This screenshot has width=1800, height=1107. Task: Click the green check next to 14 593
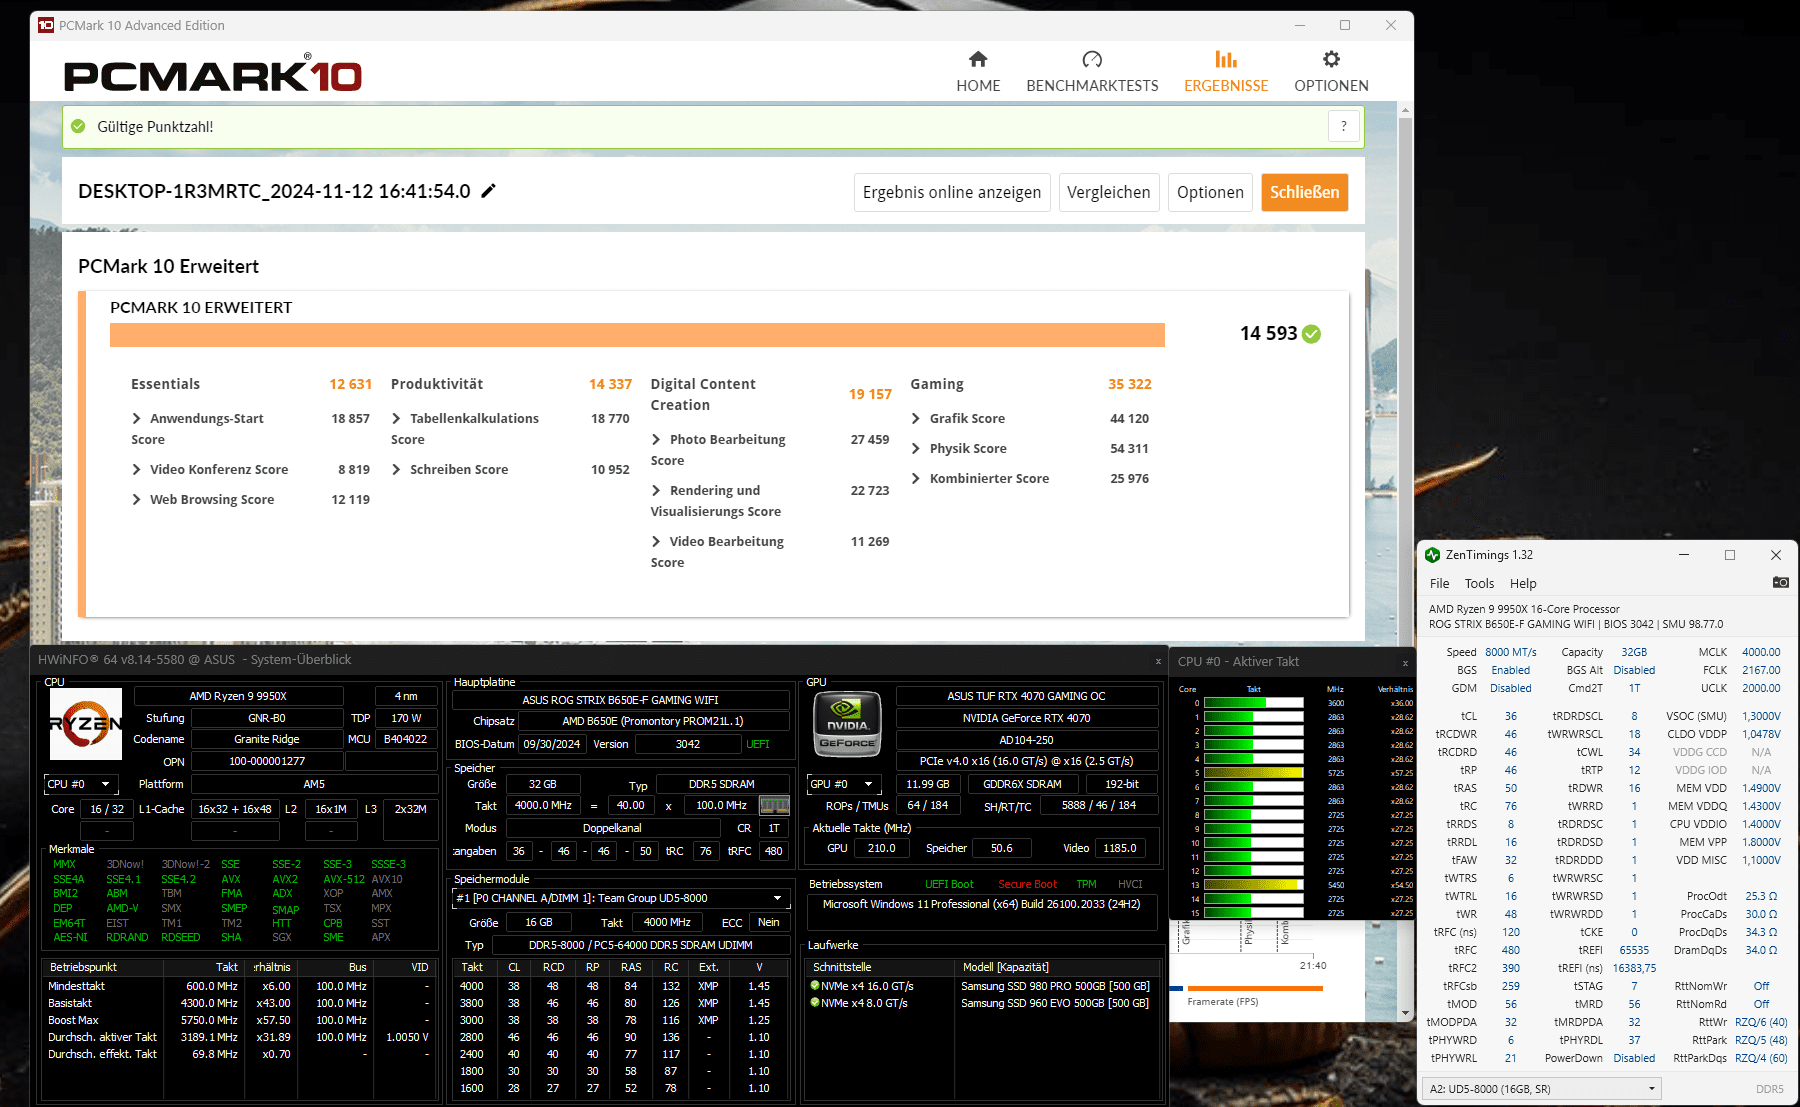[1312, 334]
